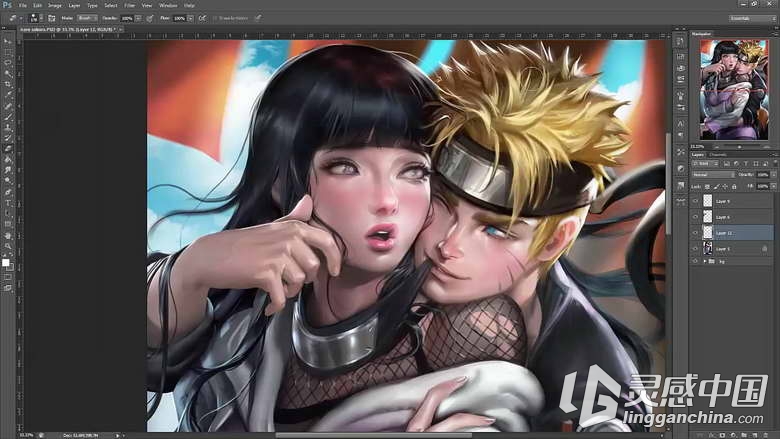
Task: Click the foreground color swatch
Action: (x=5, y=263)
